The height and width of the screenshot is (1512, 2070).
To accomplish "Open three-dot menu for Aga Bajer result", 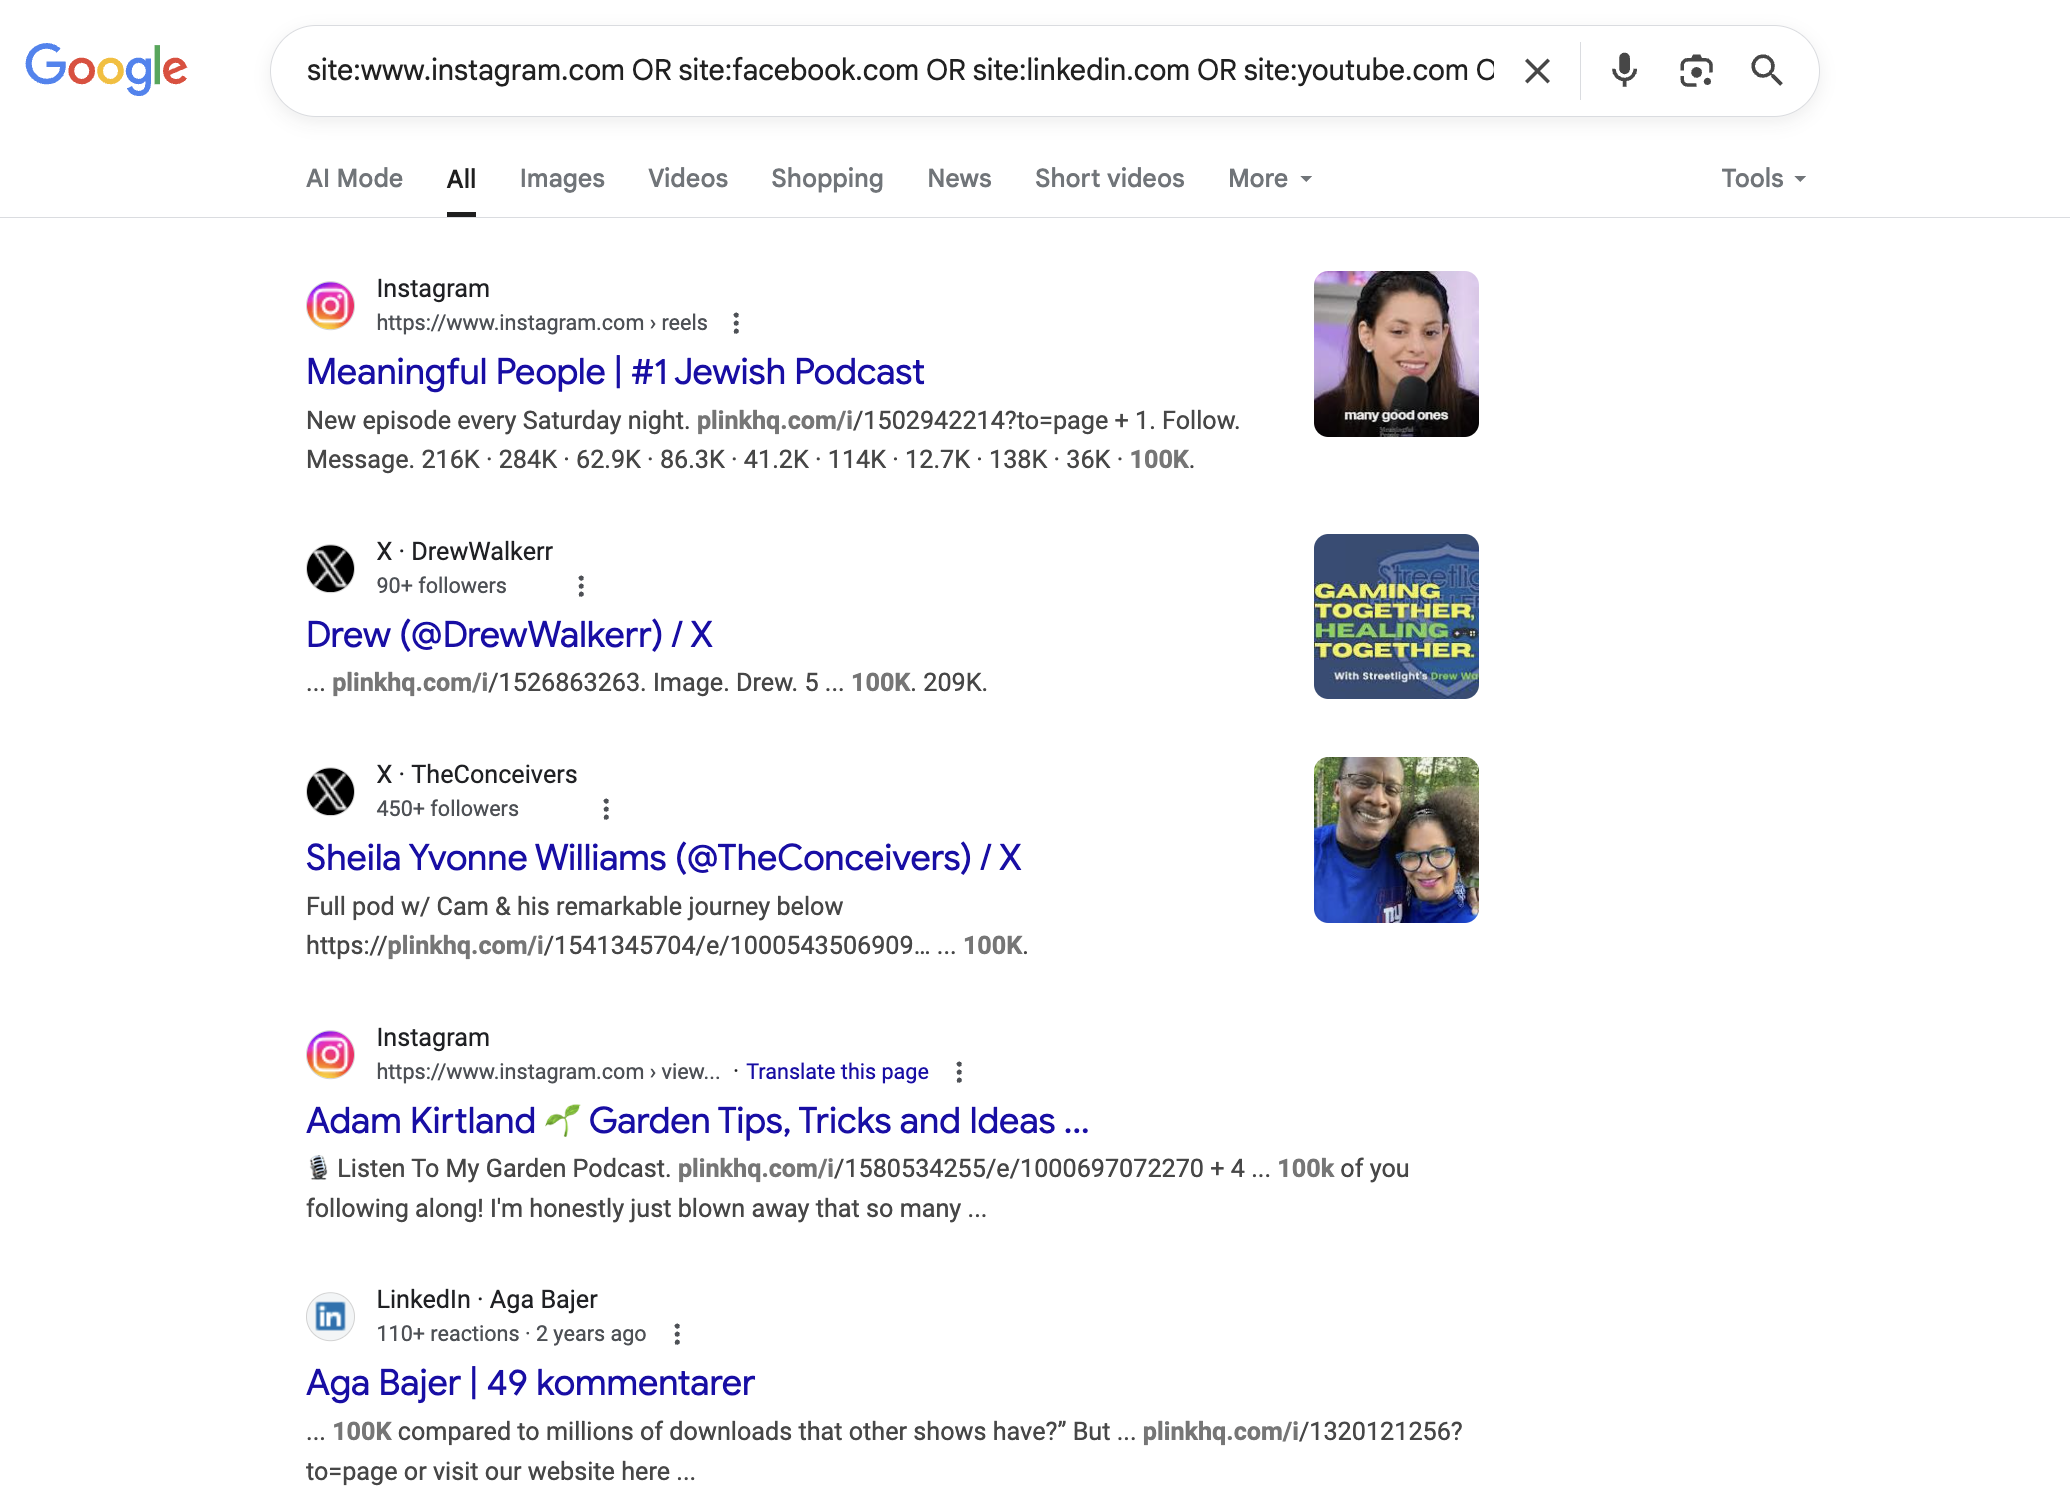I will (677, 1334).
